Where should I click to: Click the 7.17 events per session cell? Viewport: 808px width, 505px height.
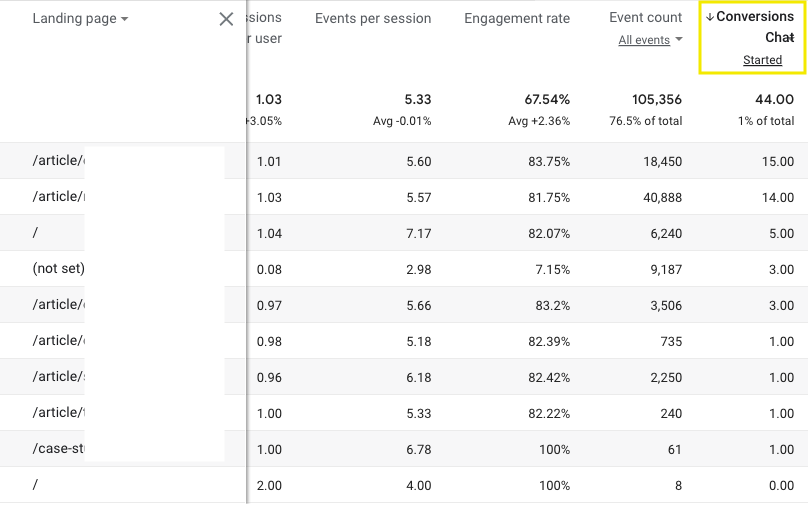click(x=418, y=233)
